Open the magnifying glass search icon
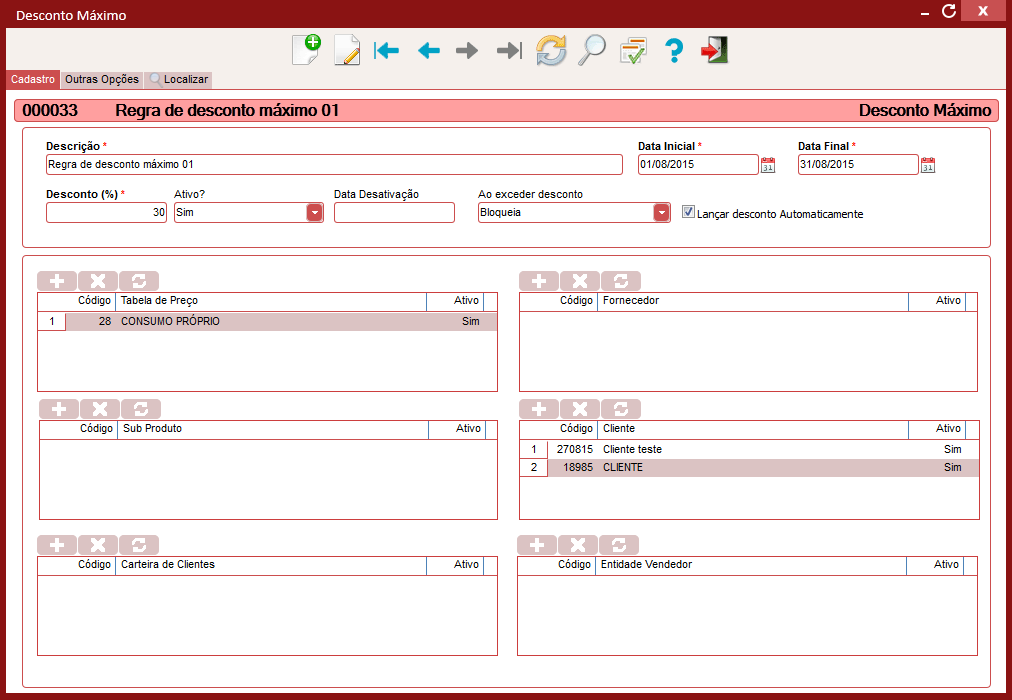Screen dimensions: 1012x700 tap(592, 50)
